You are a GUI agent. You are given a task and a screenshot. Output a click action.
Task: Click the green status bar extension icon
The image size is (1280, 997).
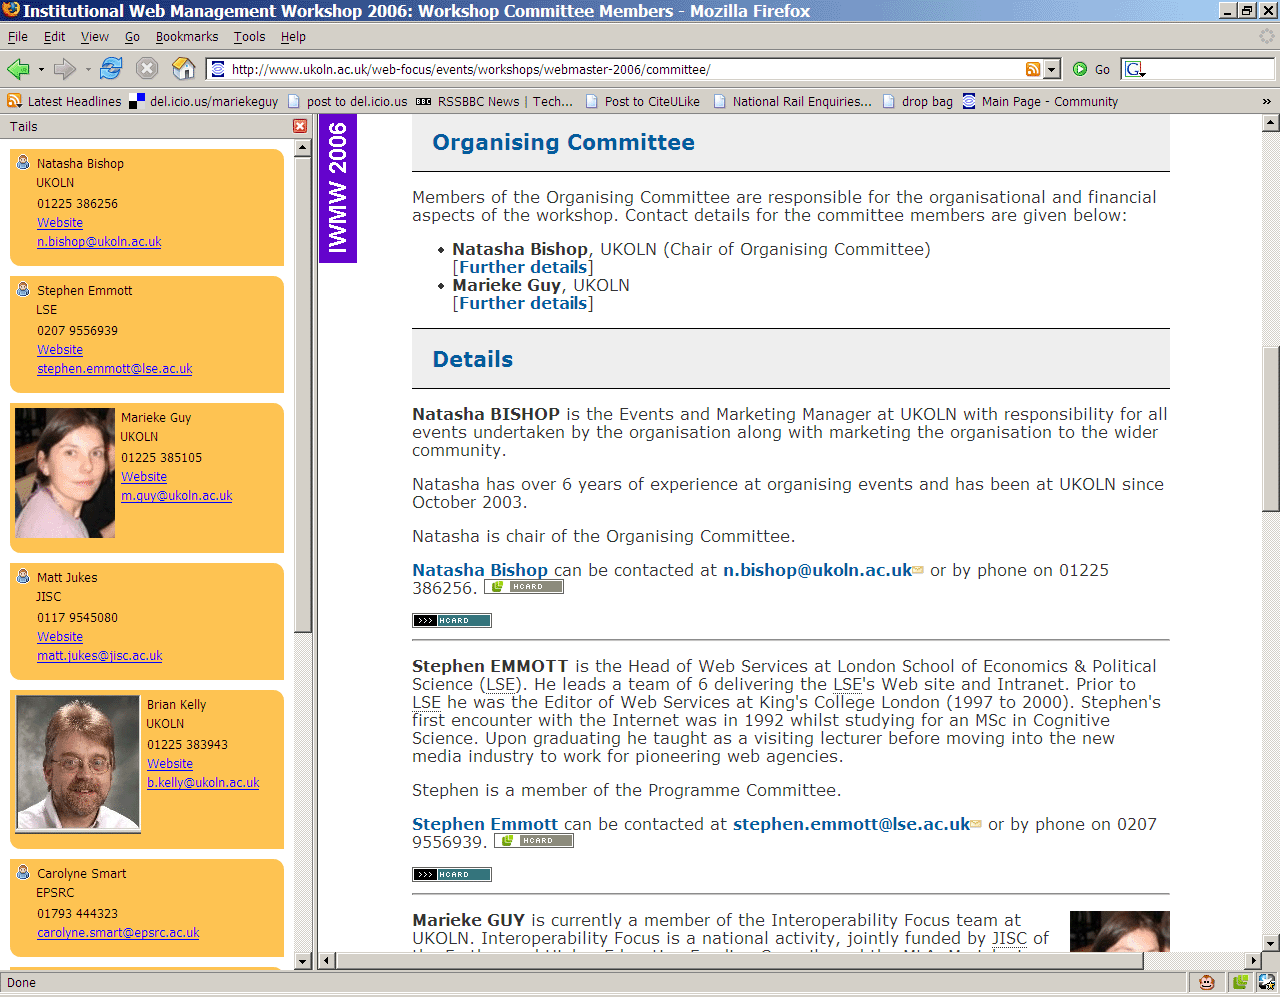tap(1241, 982)
